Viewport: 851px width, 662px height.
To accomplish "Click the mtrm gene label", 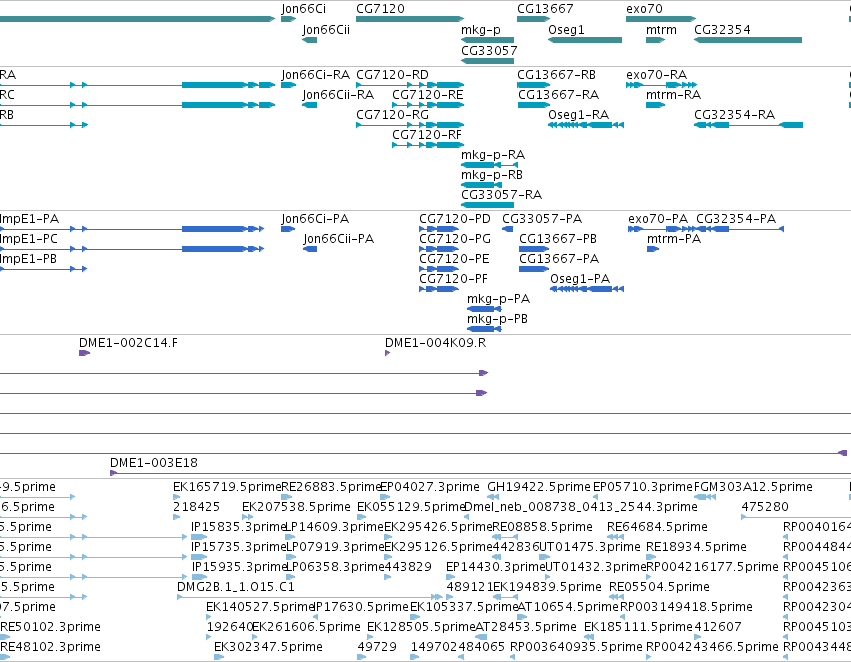I will click(661, 30).
